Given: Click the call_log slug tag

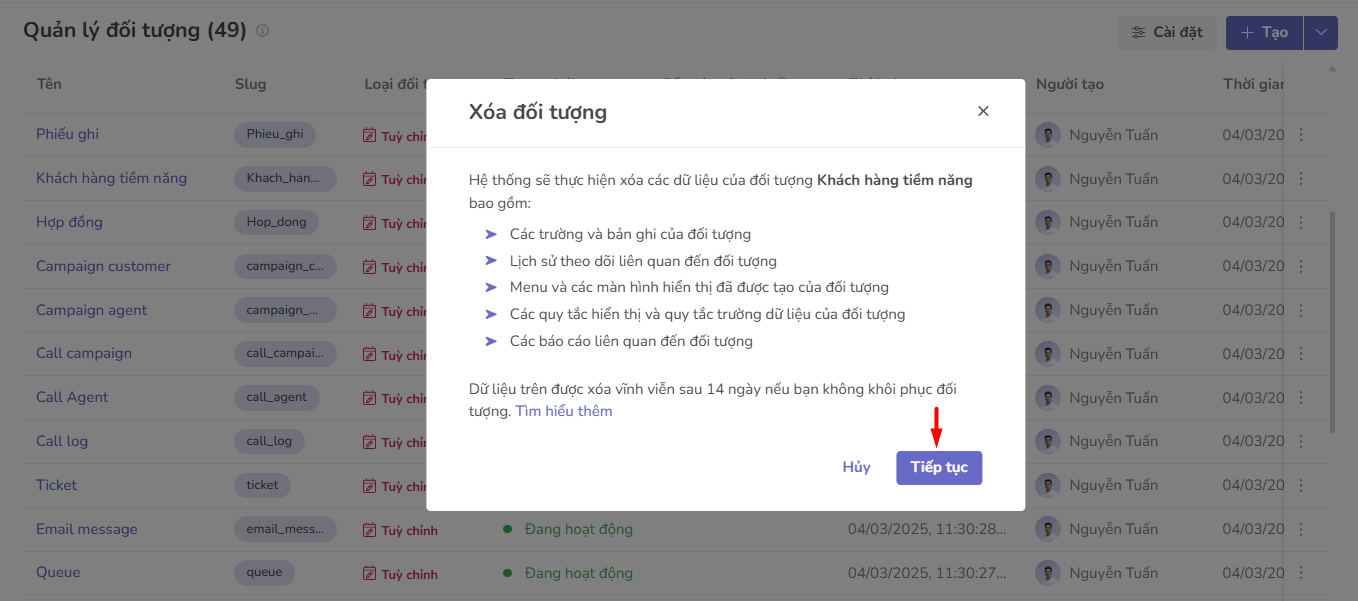Looking at the screenshot, I should tap(269, 441).
